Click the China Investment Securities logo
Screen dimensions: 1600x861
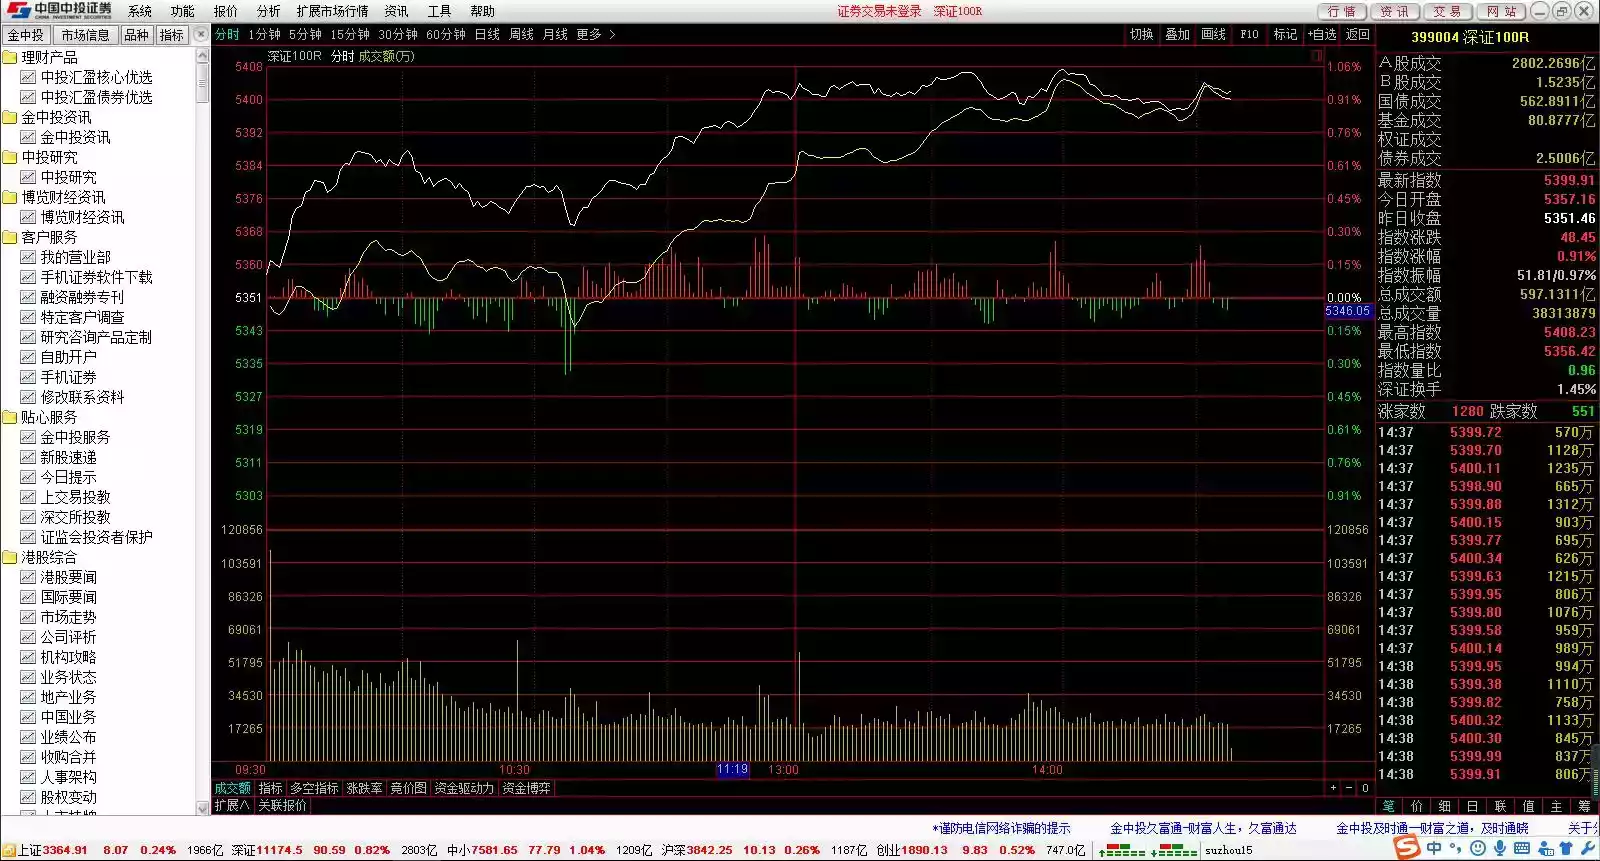[x=60, y=11]
